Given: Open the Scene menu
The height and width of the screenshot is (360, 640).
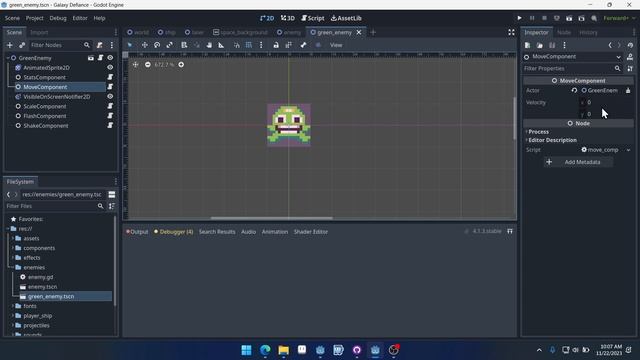Looking at the screenshot, I should 12,18.
